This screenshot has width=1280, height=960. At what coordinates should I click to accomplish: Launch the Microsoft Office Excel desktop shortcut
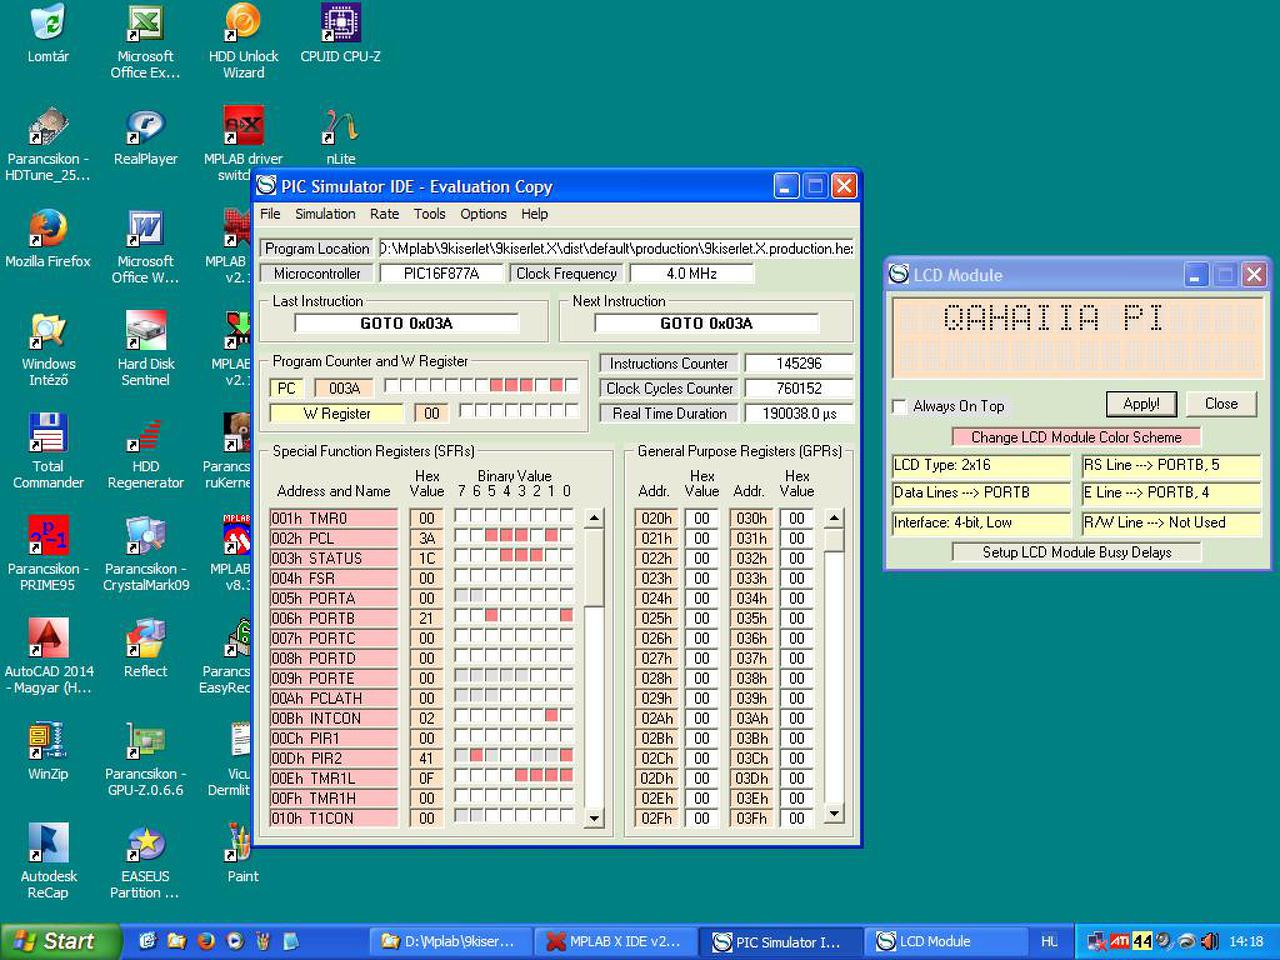145,41
